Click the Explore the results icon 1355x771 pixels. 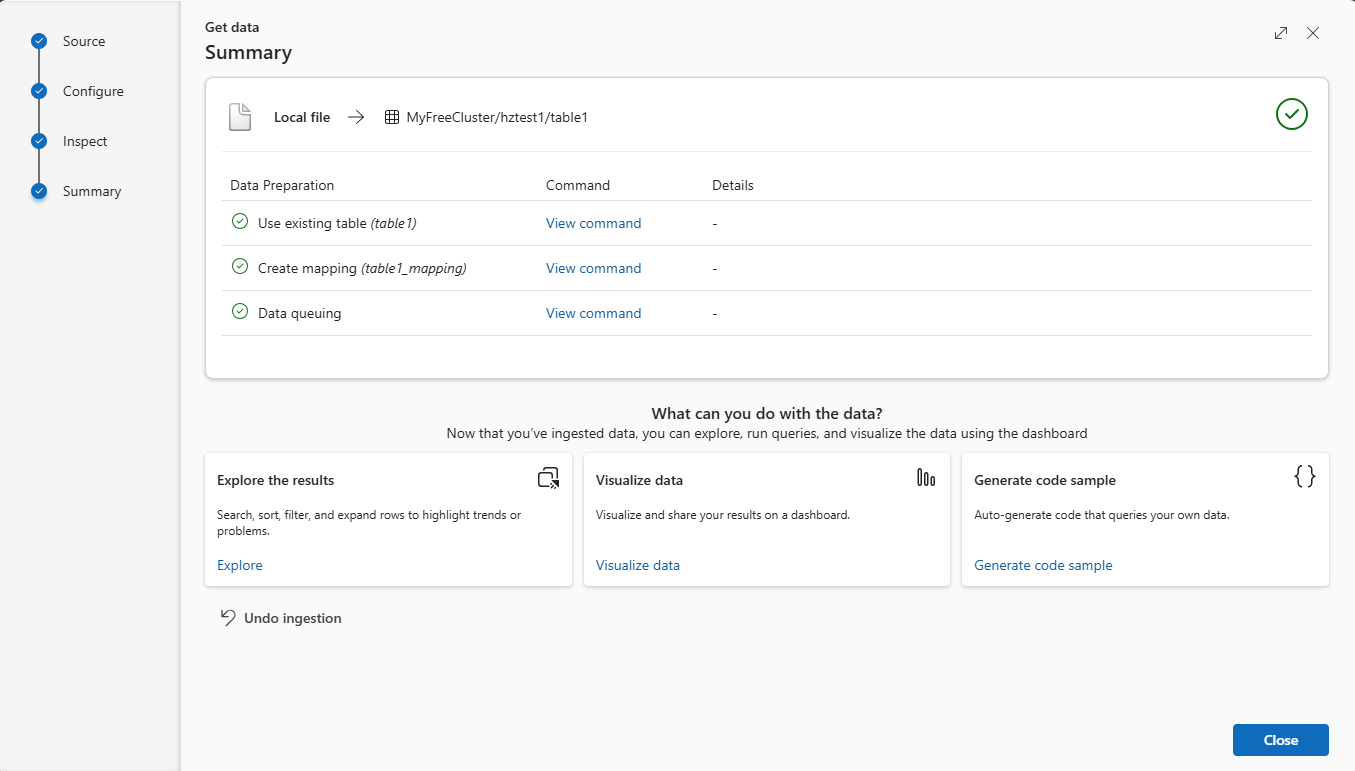pyautogui.click(x=548, y=478)
